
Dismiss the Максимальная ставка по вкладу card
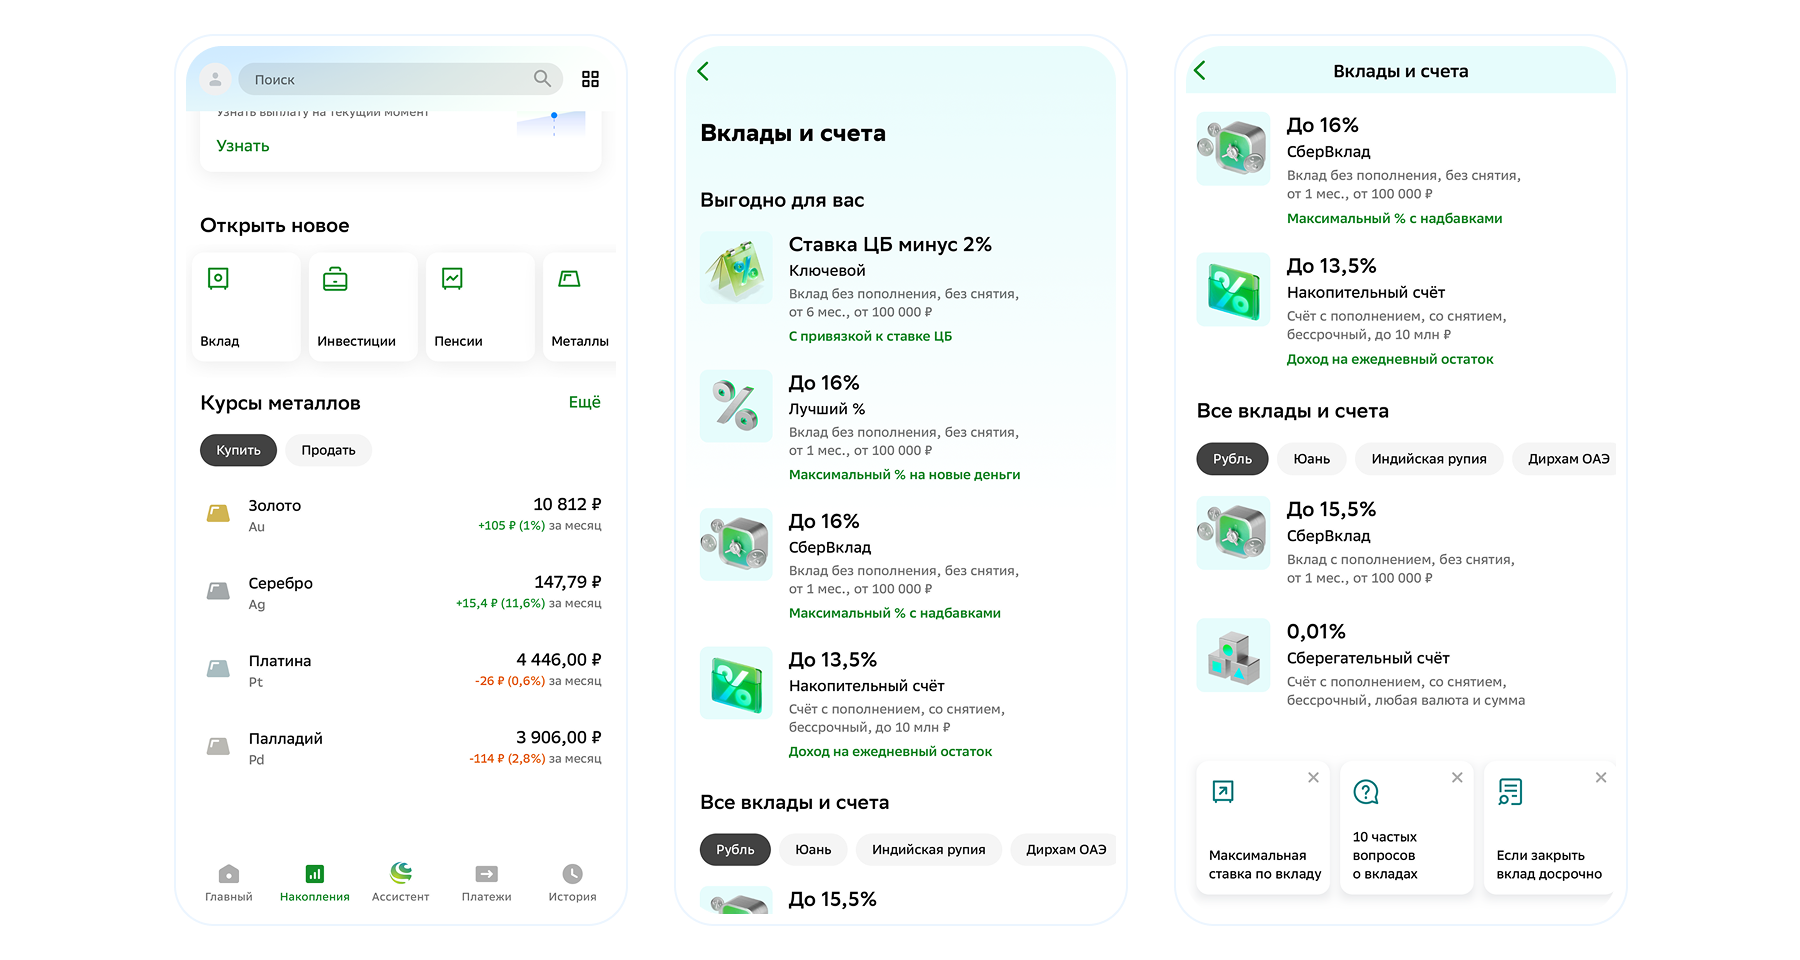[1313, 778]
